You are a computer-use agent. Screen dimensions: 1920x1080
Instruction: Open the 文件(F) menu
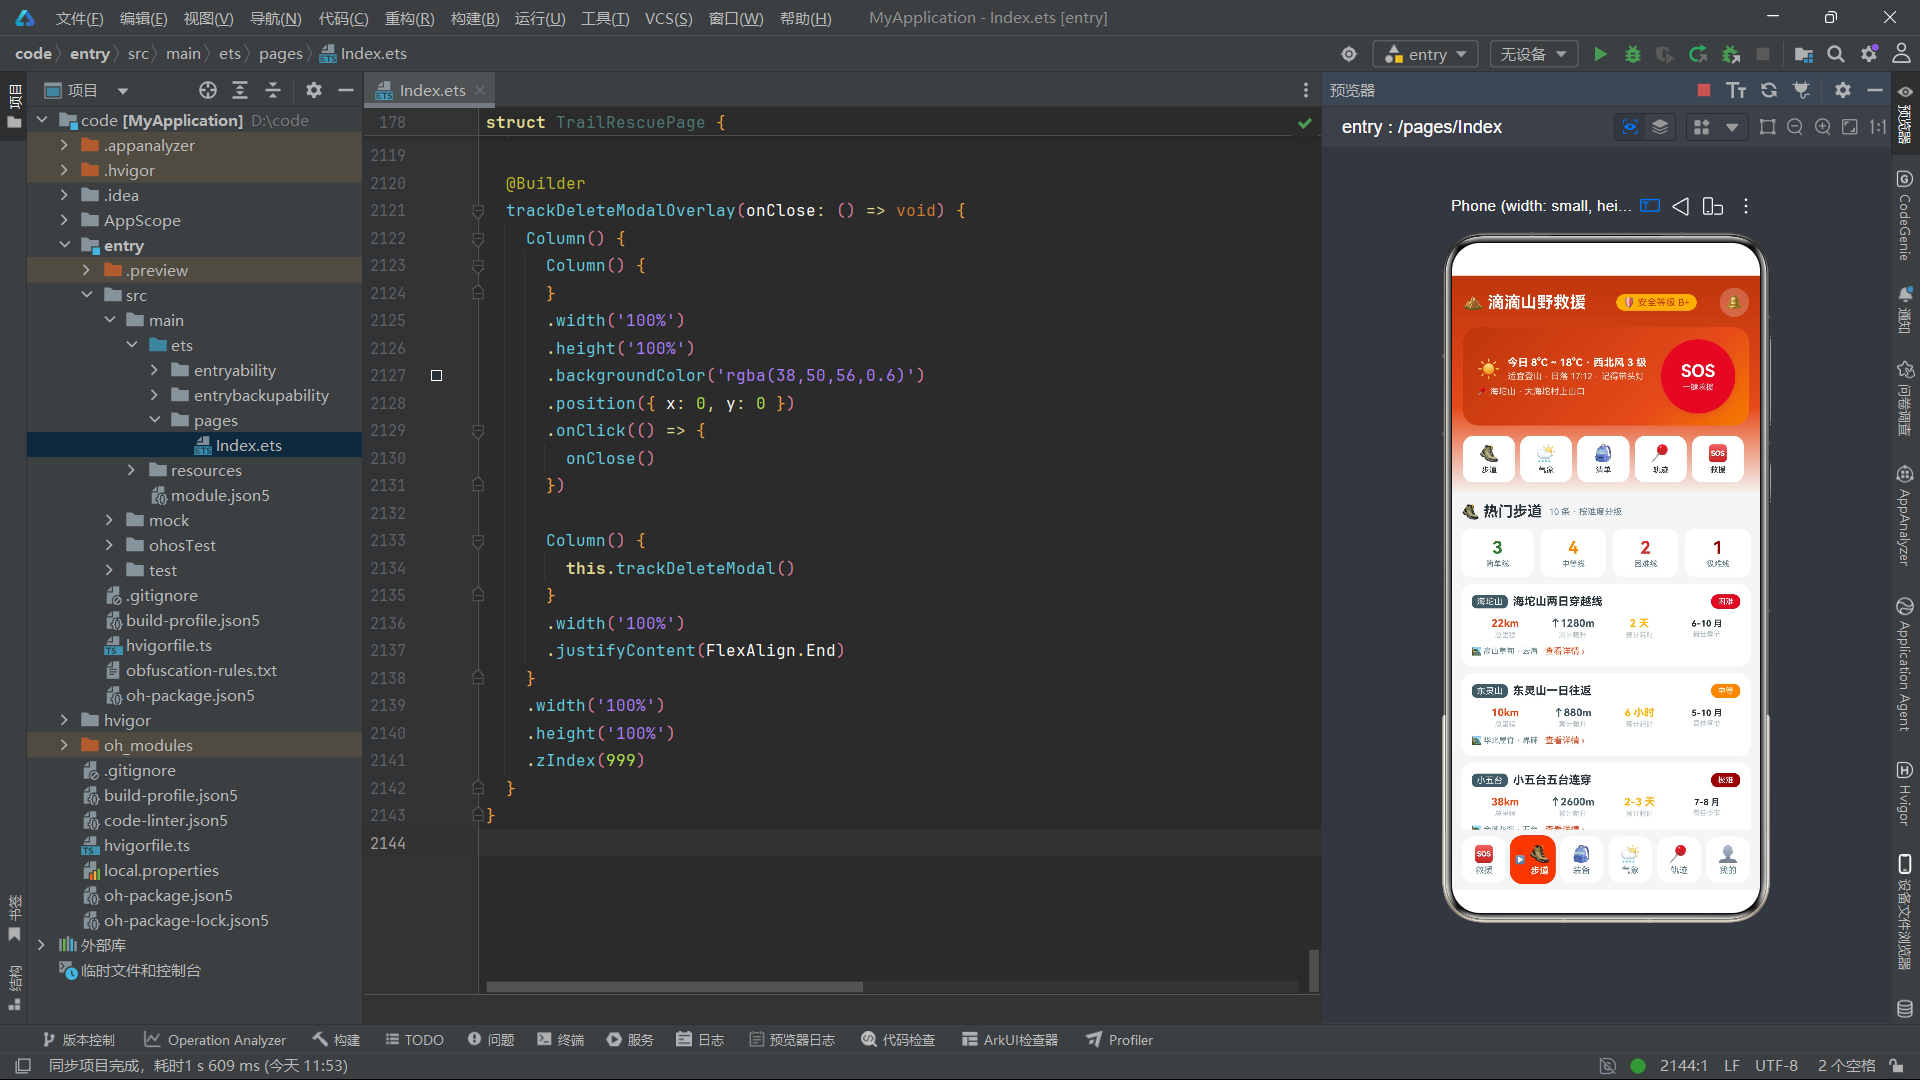pyautogui.click(x=79, y=18)
